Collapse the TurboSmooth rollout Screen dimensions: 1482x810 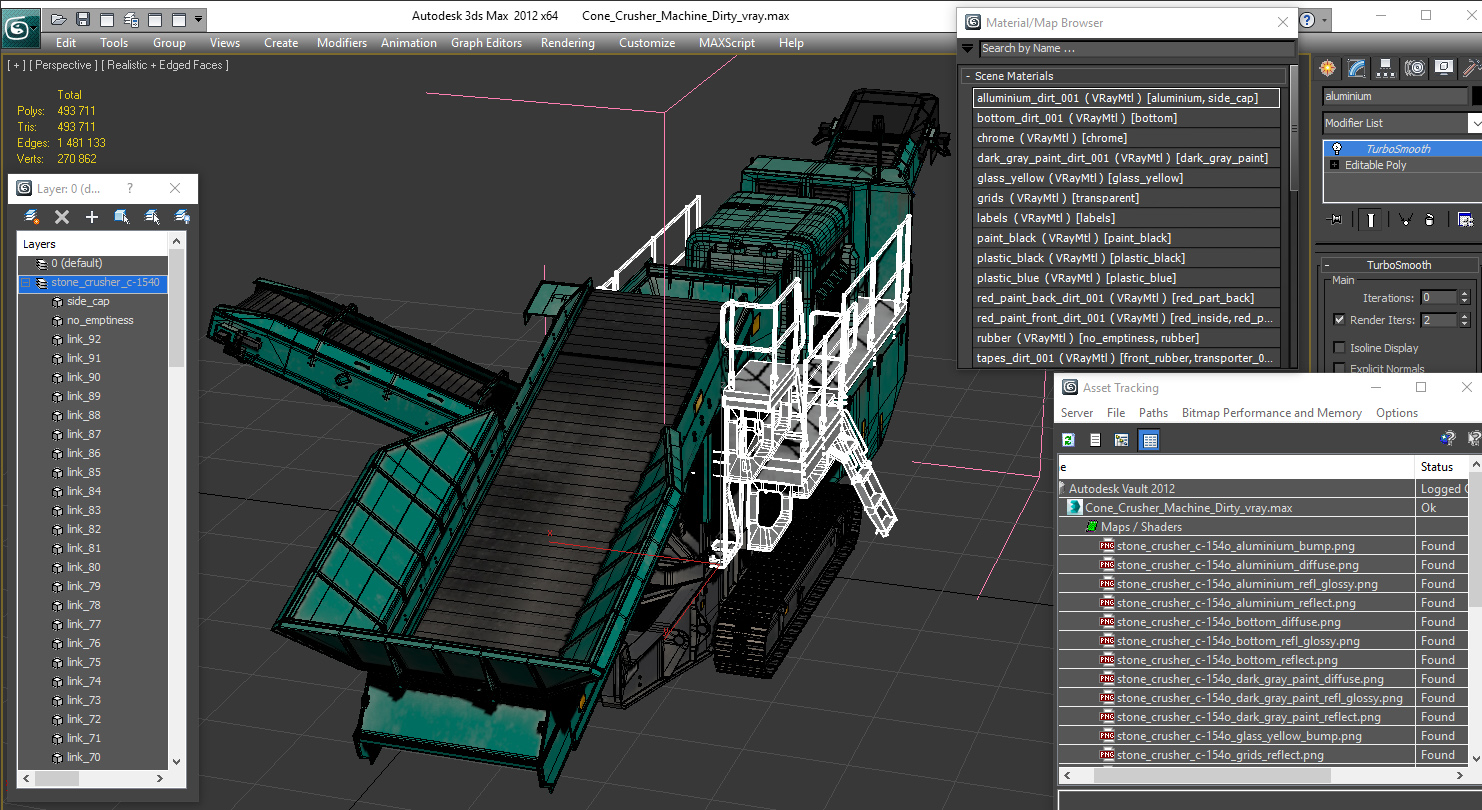[x=1328, y=265]
